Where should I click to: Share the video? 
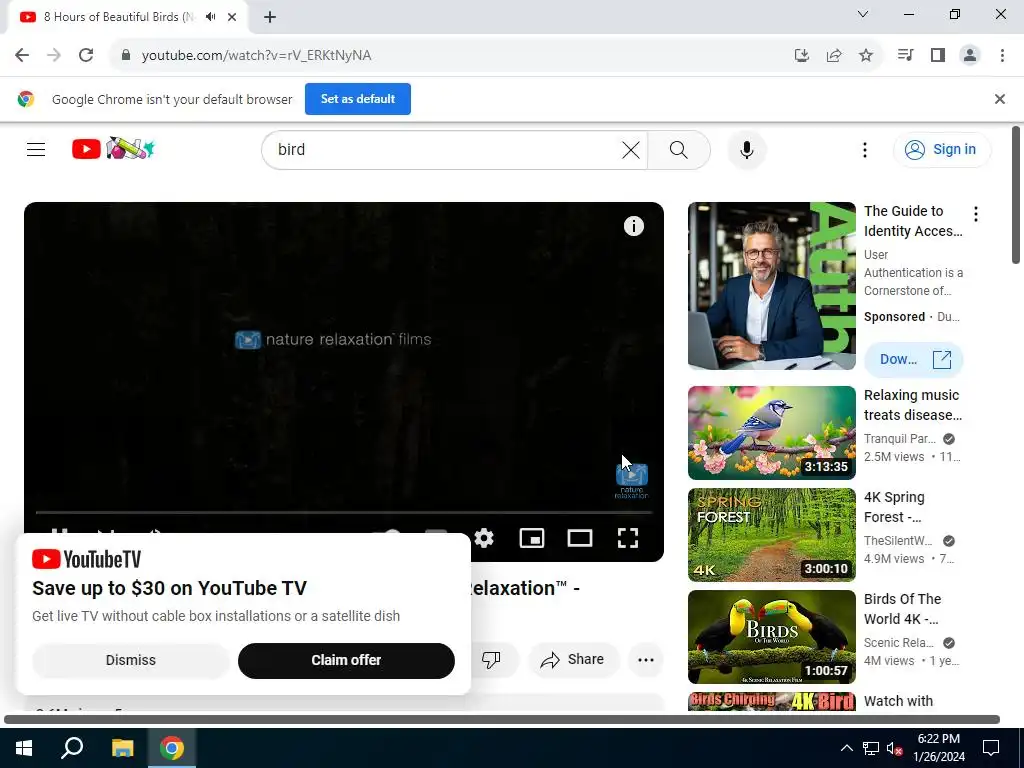(x=572, y=660)
